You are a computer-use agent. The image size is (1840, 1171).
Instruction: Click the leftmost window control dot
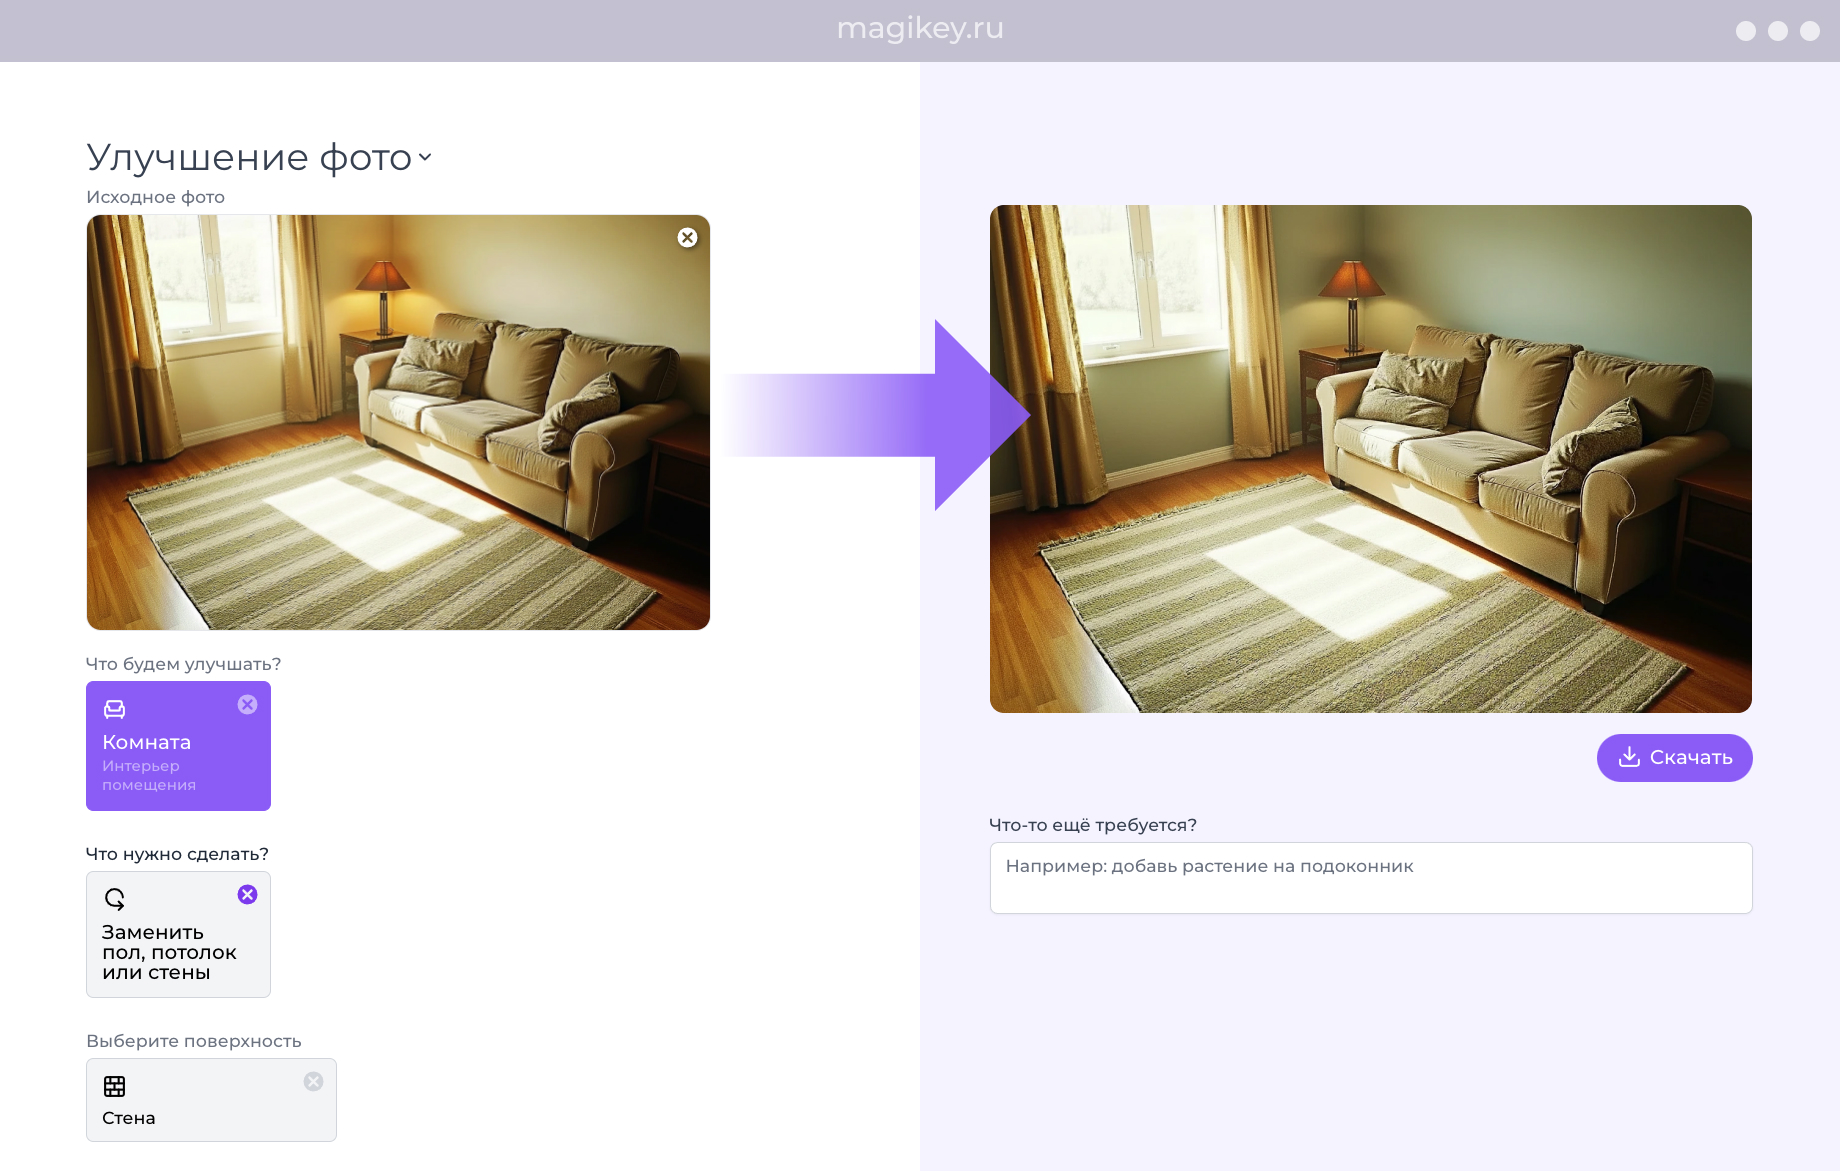[1746, 31]
